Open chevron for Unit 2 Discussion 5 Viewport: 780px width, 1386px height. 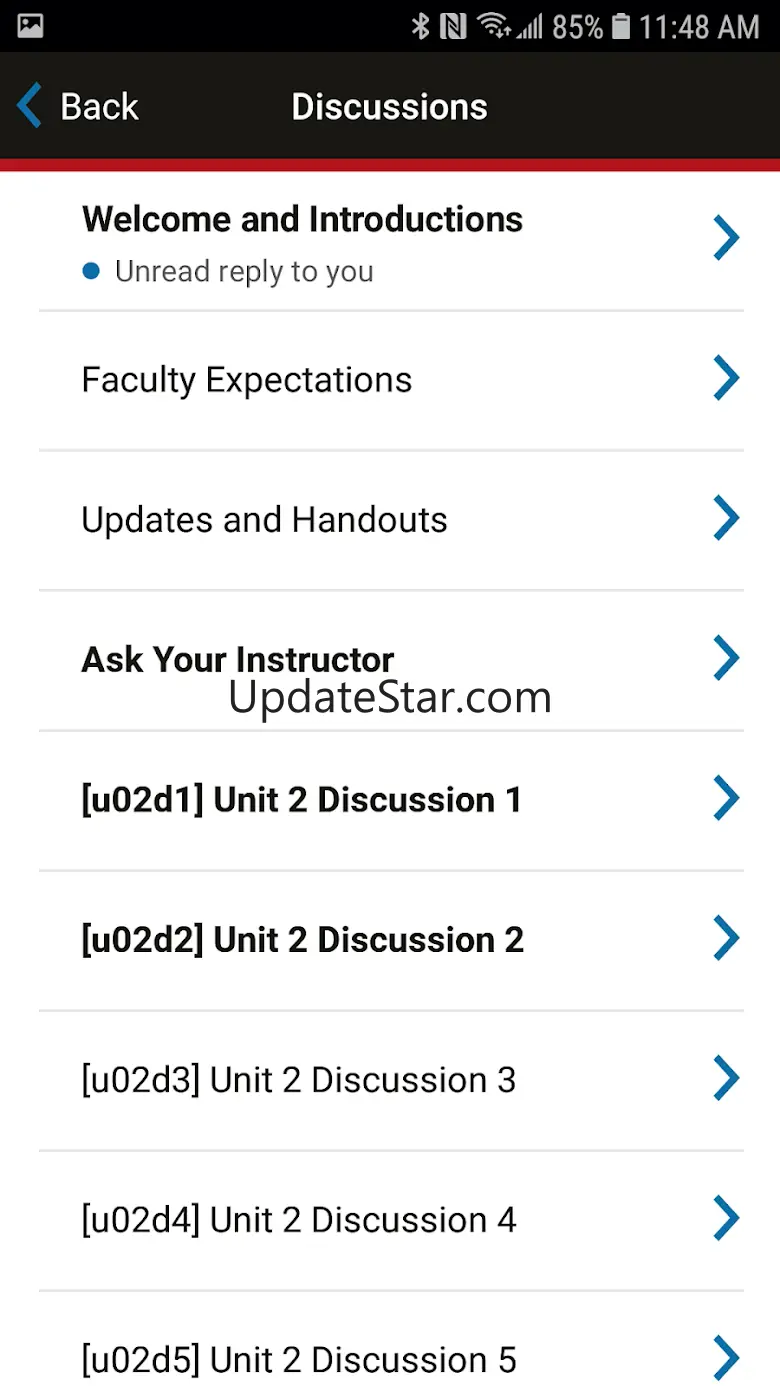tap(726, 1358)
